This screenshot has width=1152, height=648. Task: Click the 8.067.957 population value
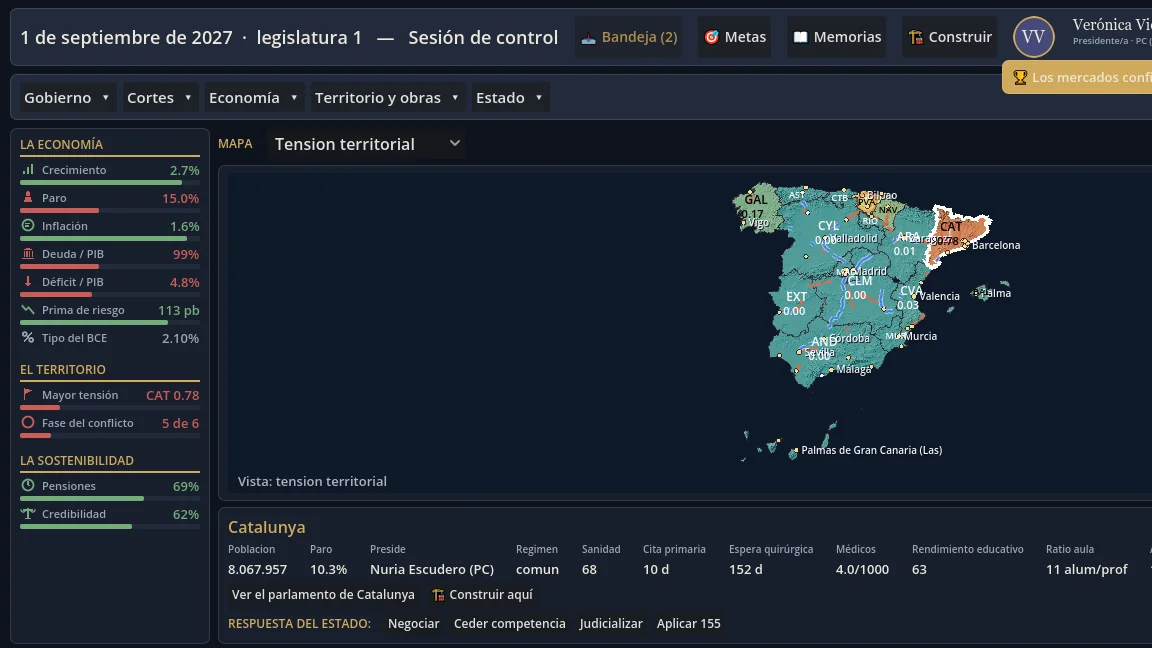257,569
